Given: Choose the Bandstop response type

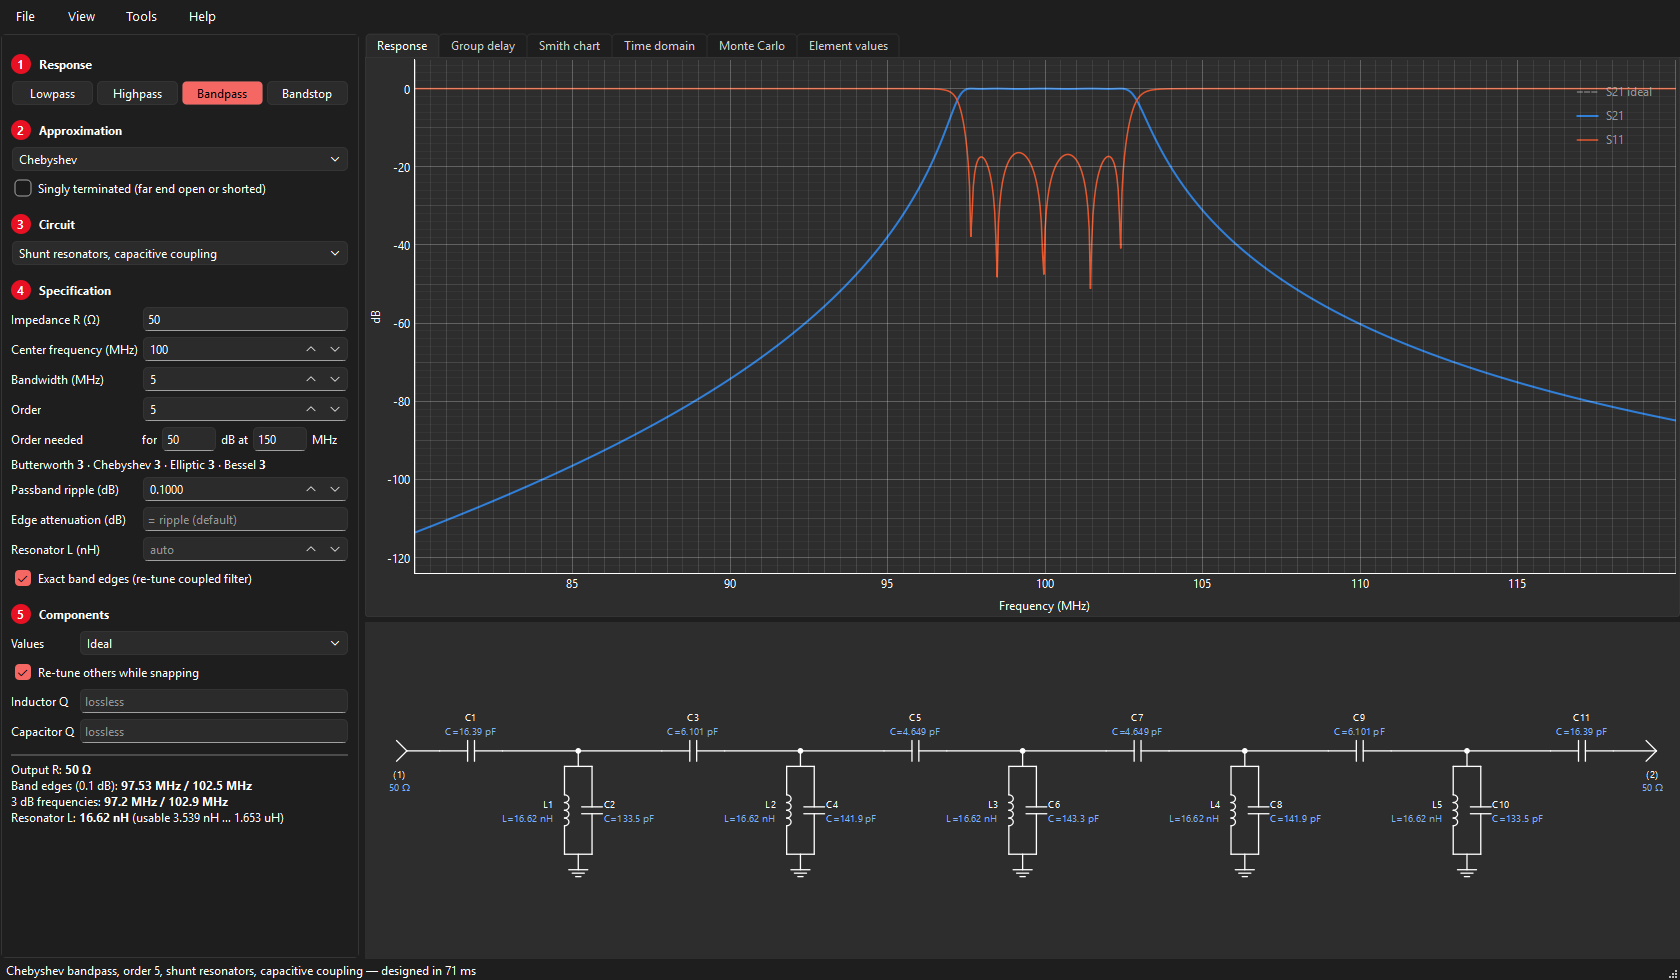Looking at the screenshot, I should (x=307, y=93).
